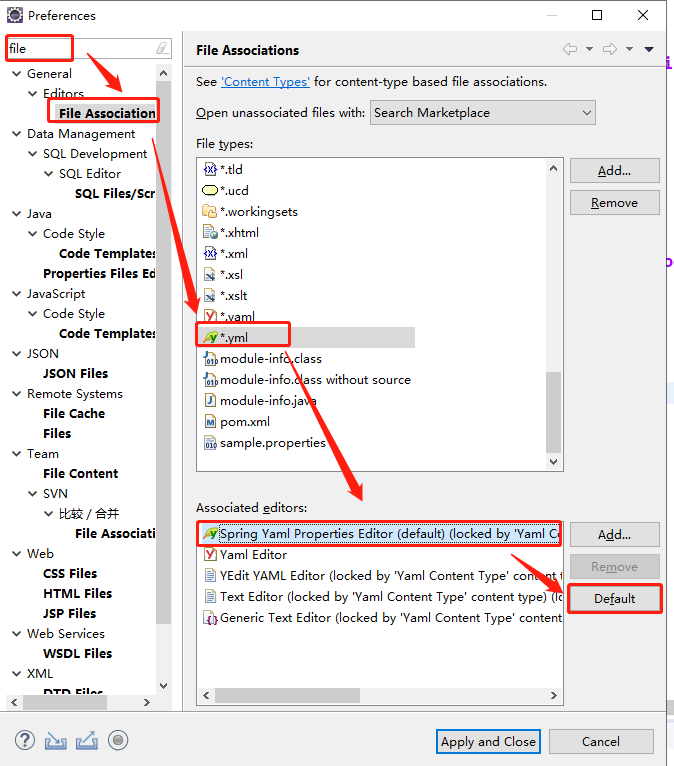Image resolution: width=674 pixels, height=766 pixels.
Task: Select the module-info.java file icon
Action: tap(210, 401)
